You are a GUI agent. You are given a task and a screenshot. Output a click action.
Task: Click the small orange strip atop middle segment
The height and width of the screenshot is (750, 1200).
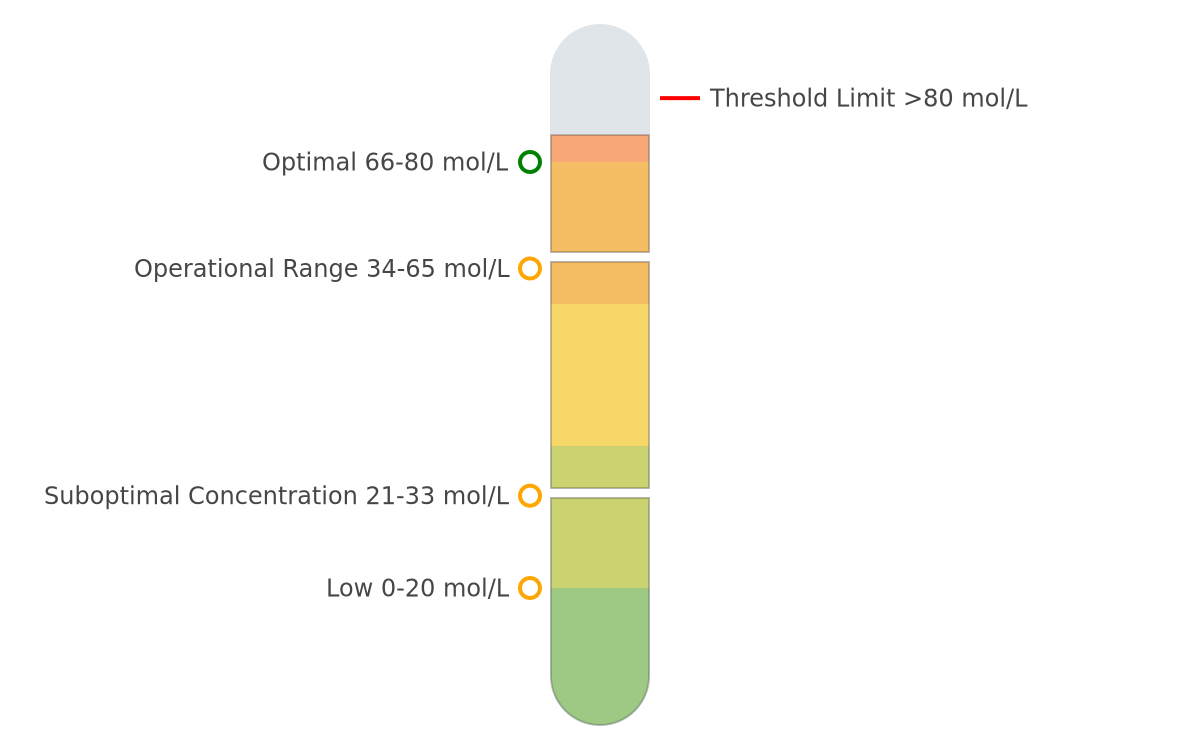[x=600, y=283]
